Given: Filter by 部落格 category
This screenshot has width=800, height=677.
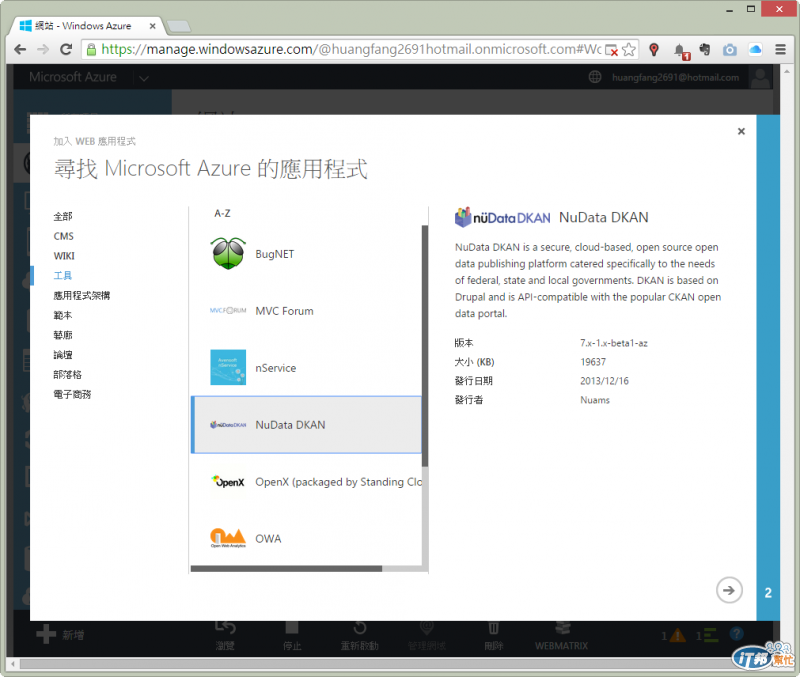Looking at the screenshot, I should (x=67, y=374).
